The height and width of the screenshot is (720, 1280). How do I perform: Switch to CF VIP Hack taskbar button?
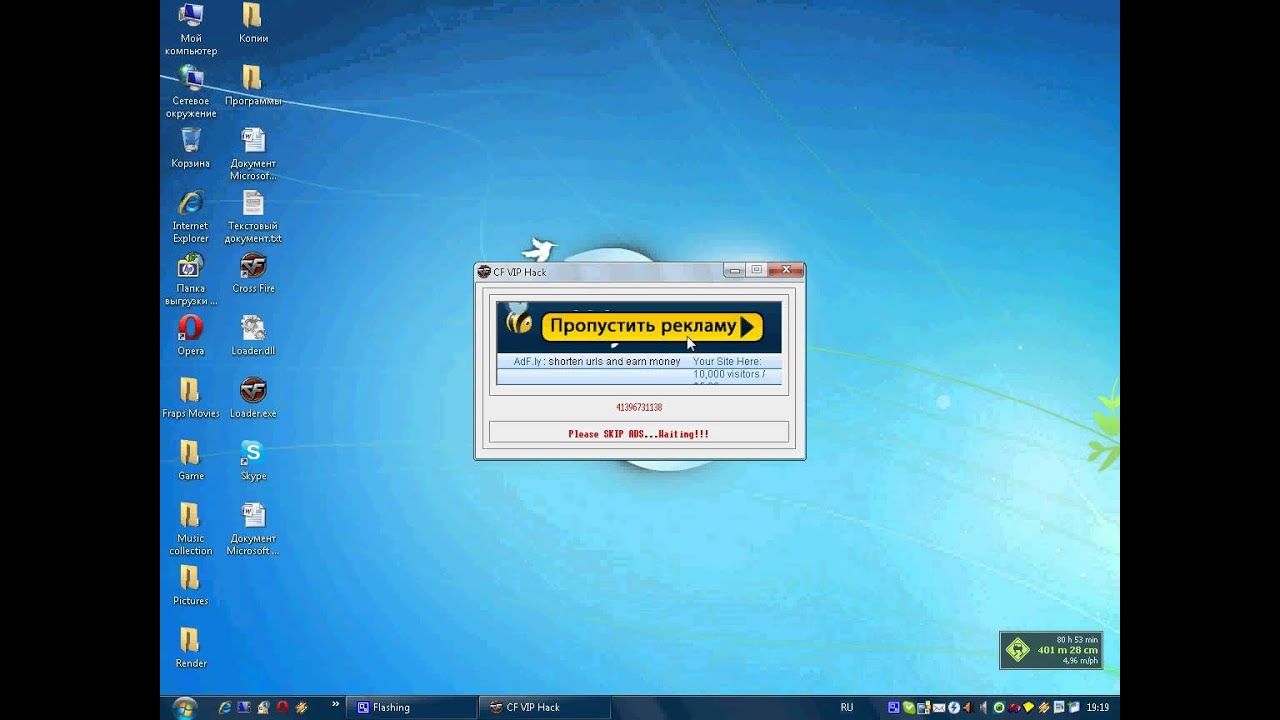coord(545,707)
